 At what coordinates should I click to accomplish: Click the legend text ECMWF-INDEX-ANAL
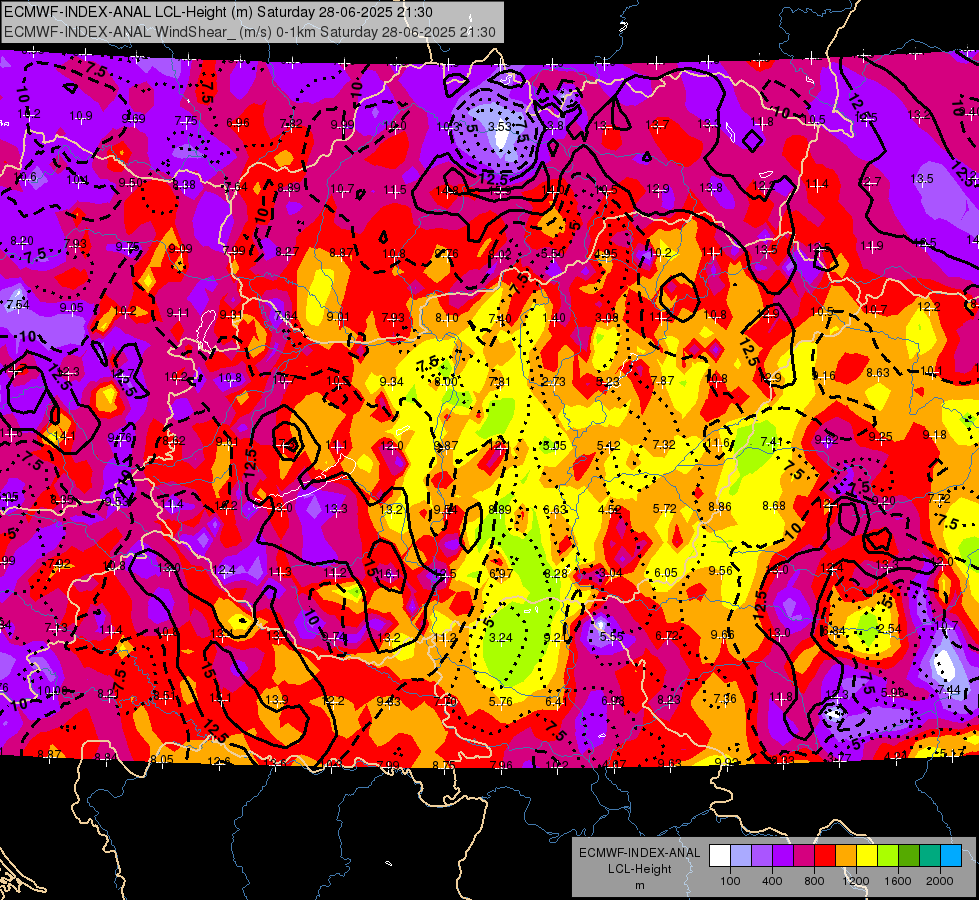(640, 853)
